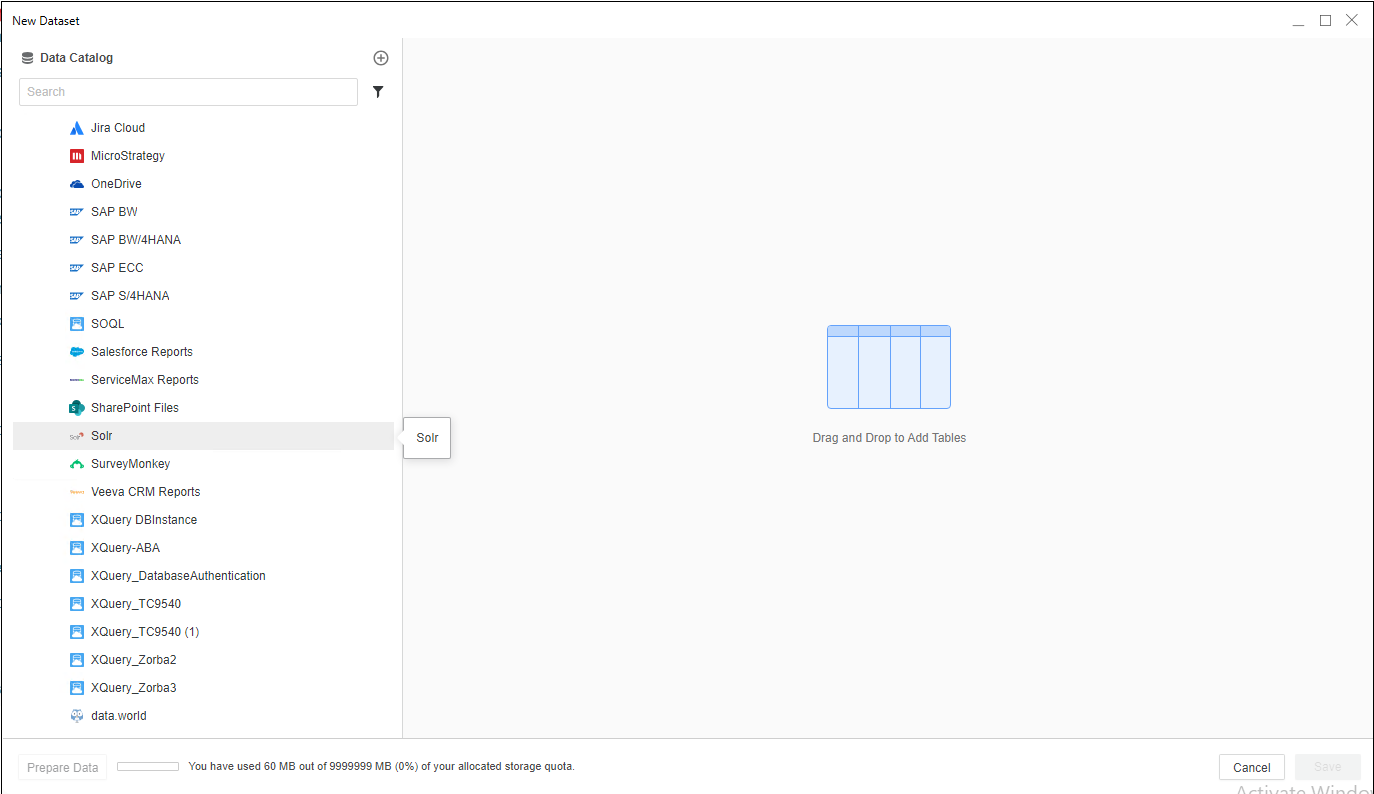The width and height of the screenshot is (1374, 794).
Task: Click the Data Catalog database icon
Action: [27, 58]
